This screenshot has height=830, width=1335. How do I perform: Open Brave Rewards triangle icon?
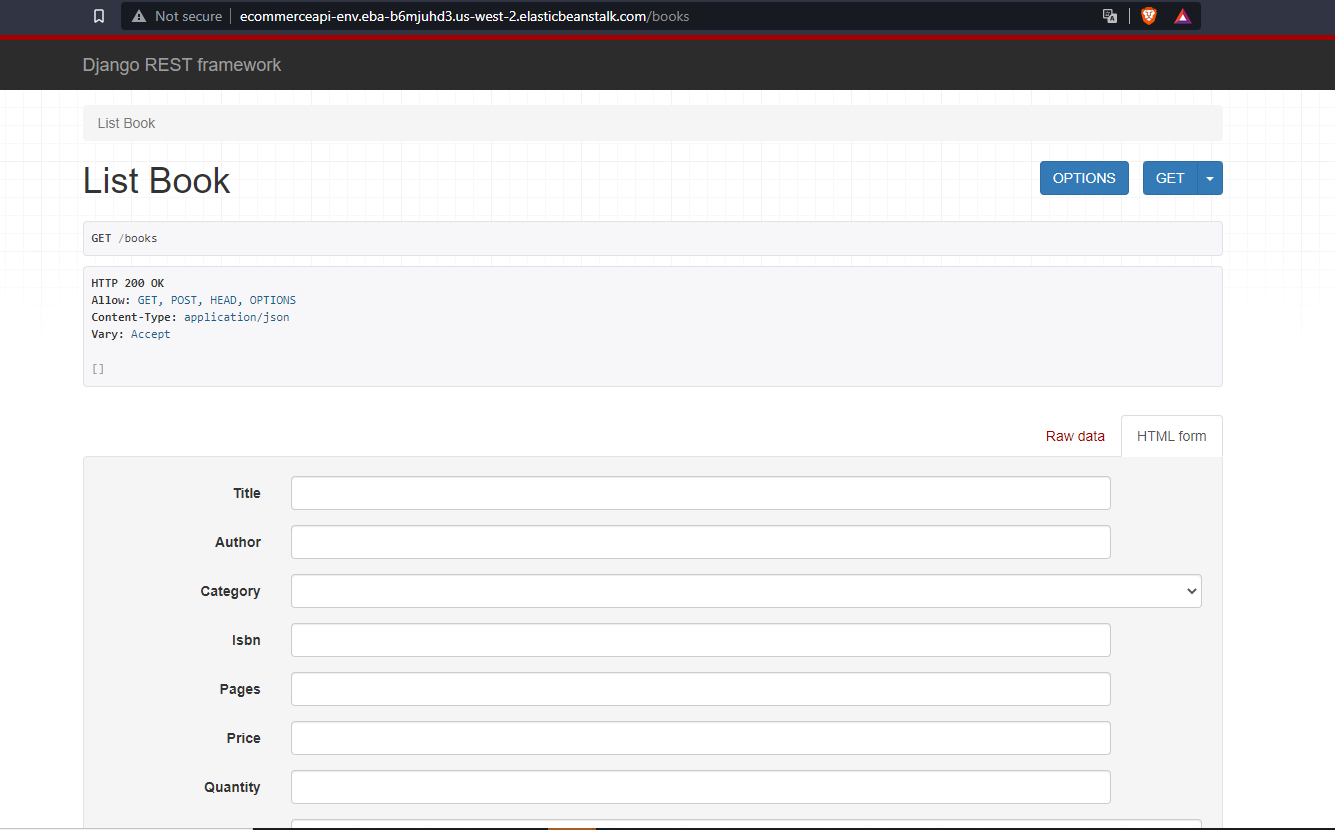[1182, 16]
